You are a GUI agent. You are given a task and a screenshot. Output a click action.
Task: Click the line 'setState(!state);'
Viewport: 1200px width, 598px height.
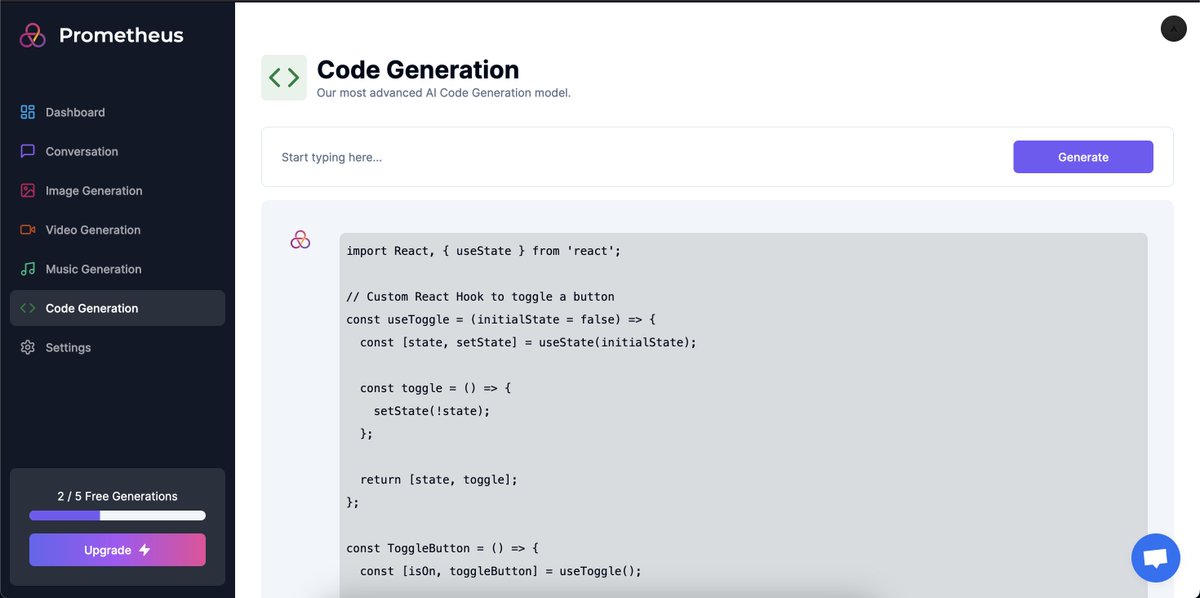(432, 411)
